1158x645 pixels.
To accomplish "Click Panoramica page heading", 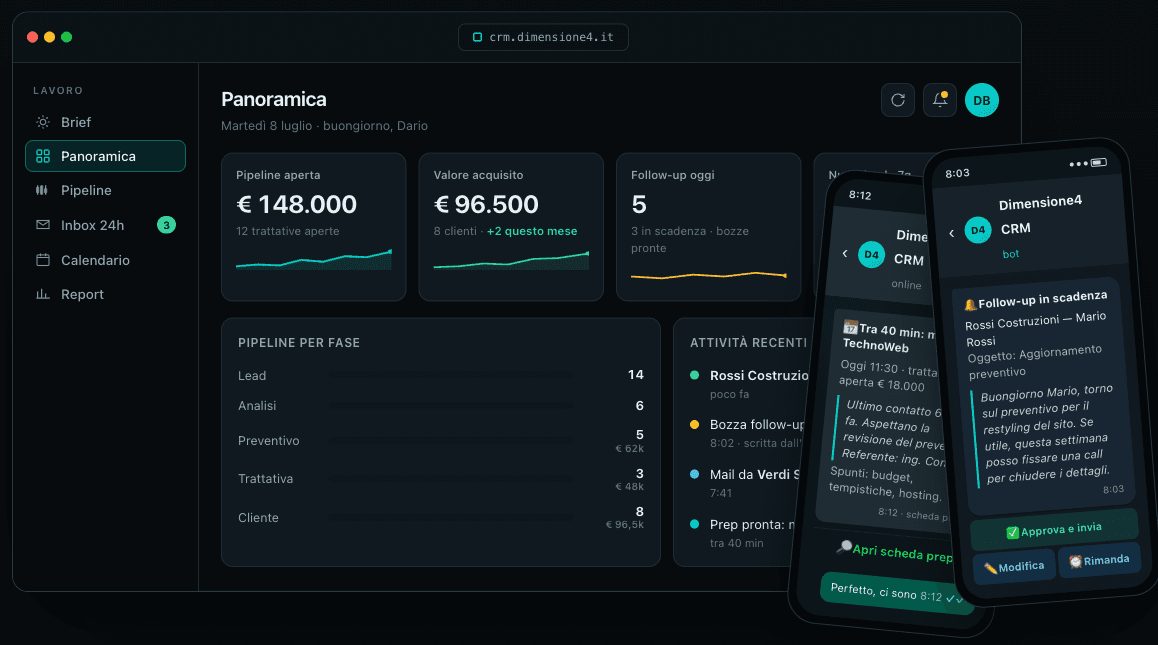I will click(274, 99).
